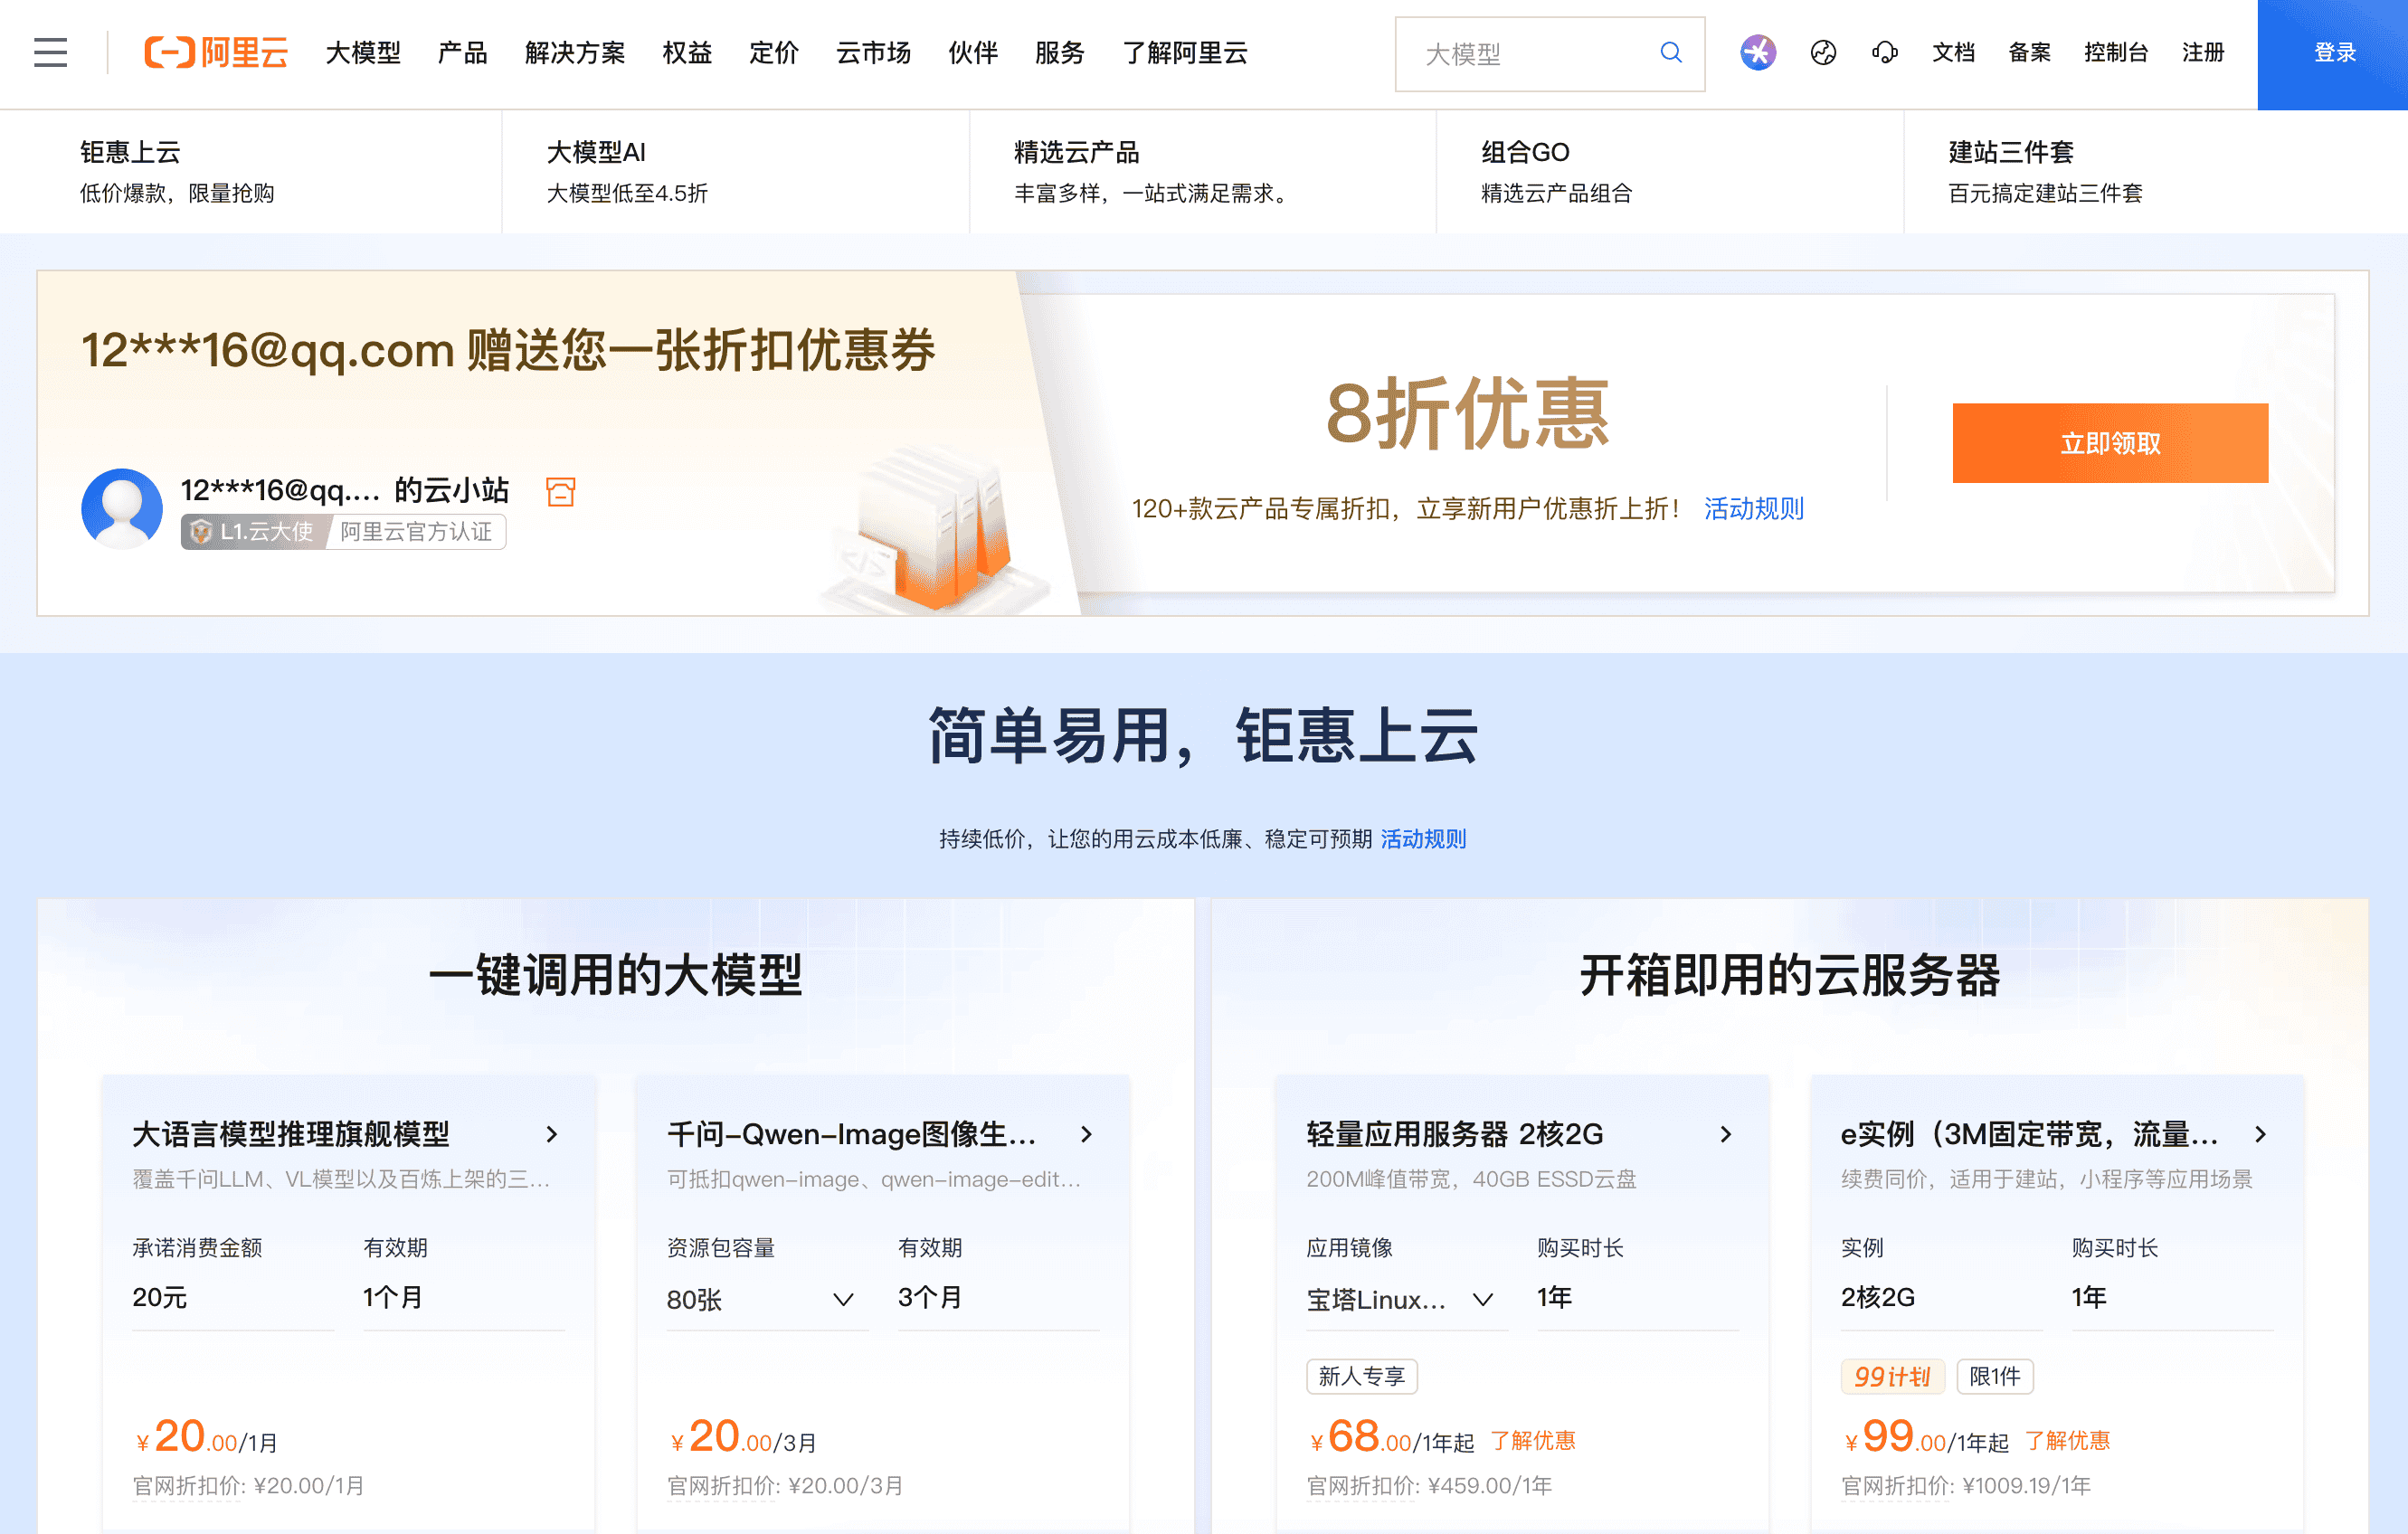The width and height of the screenshot is (2408, 1534).
Task: Select the 云市场 menu item
Action: (x=872, y=52)
